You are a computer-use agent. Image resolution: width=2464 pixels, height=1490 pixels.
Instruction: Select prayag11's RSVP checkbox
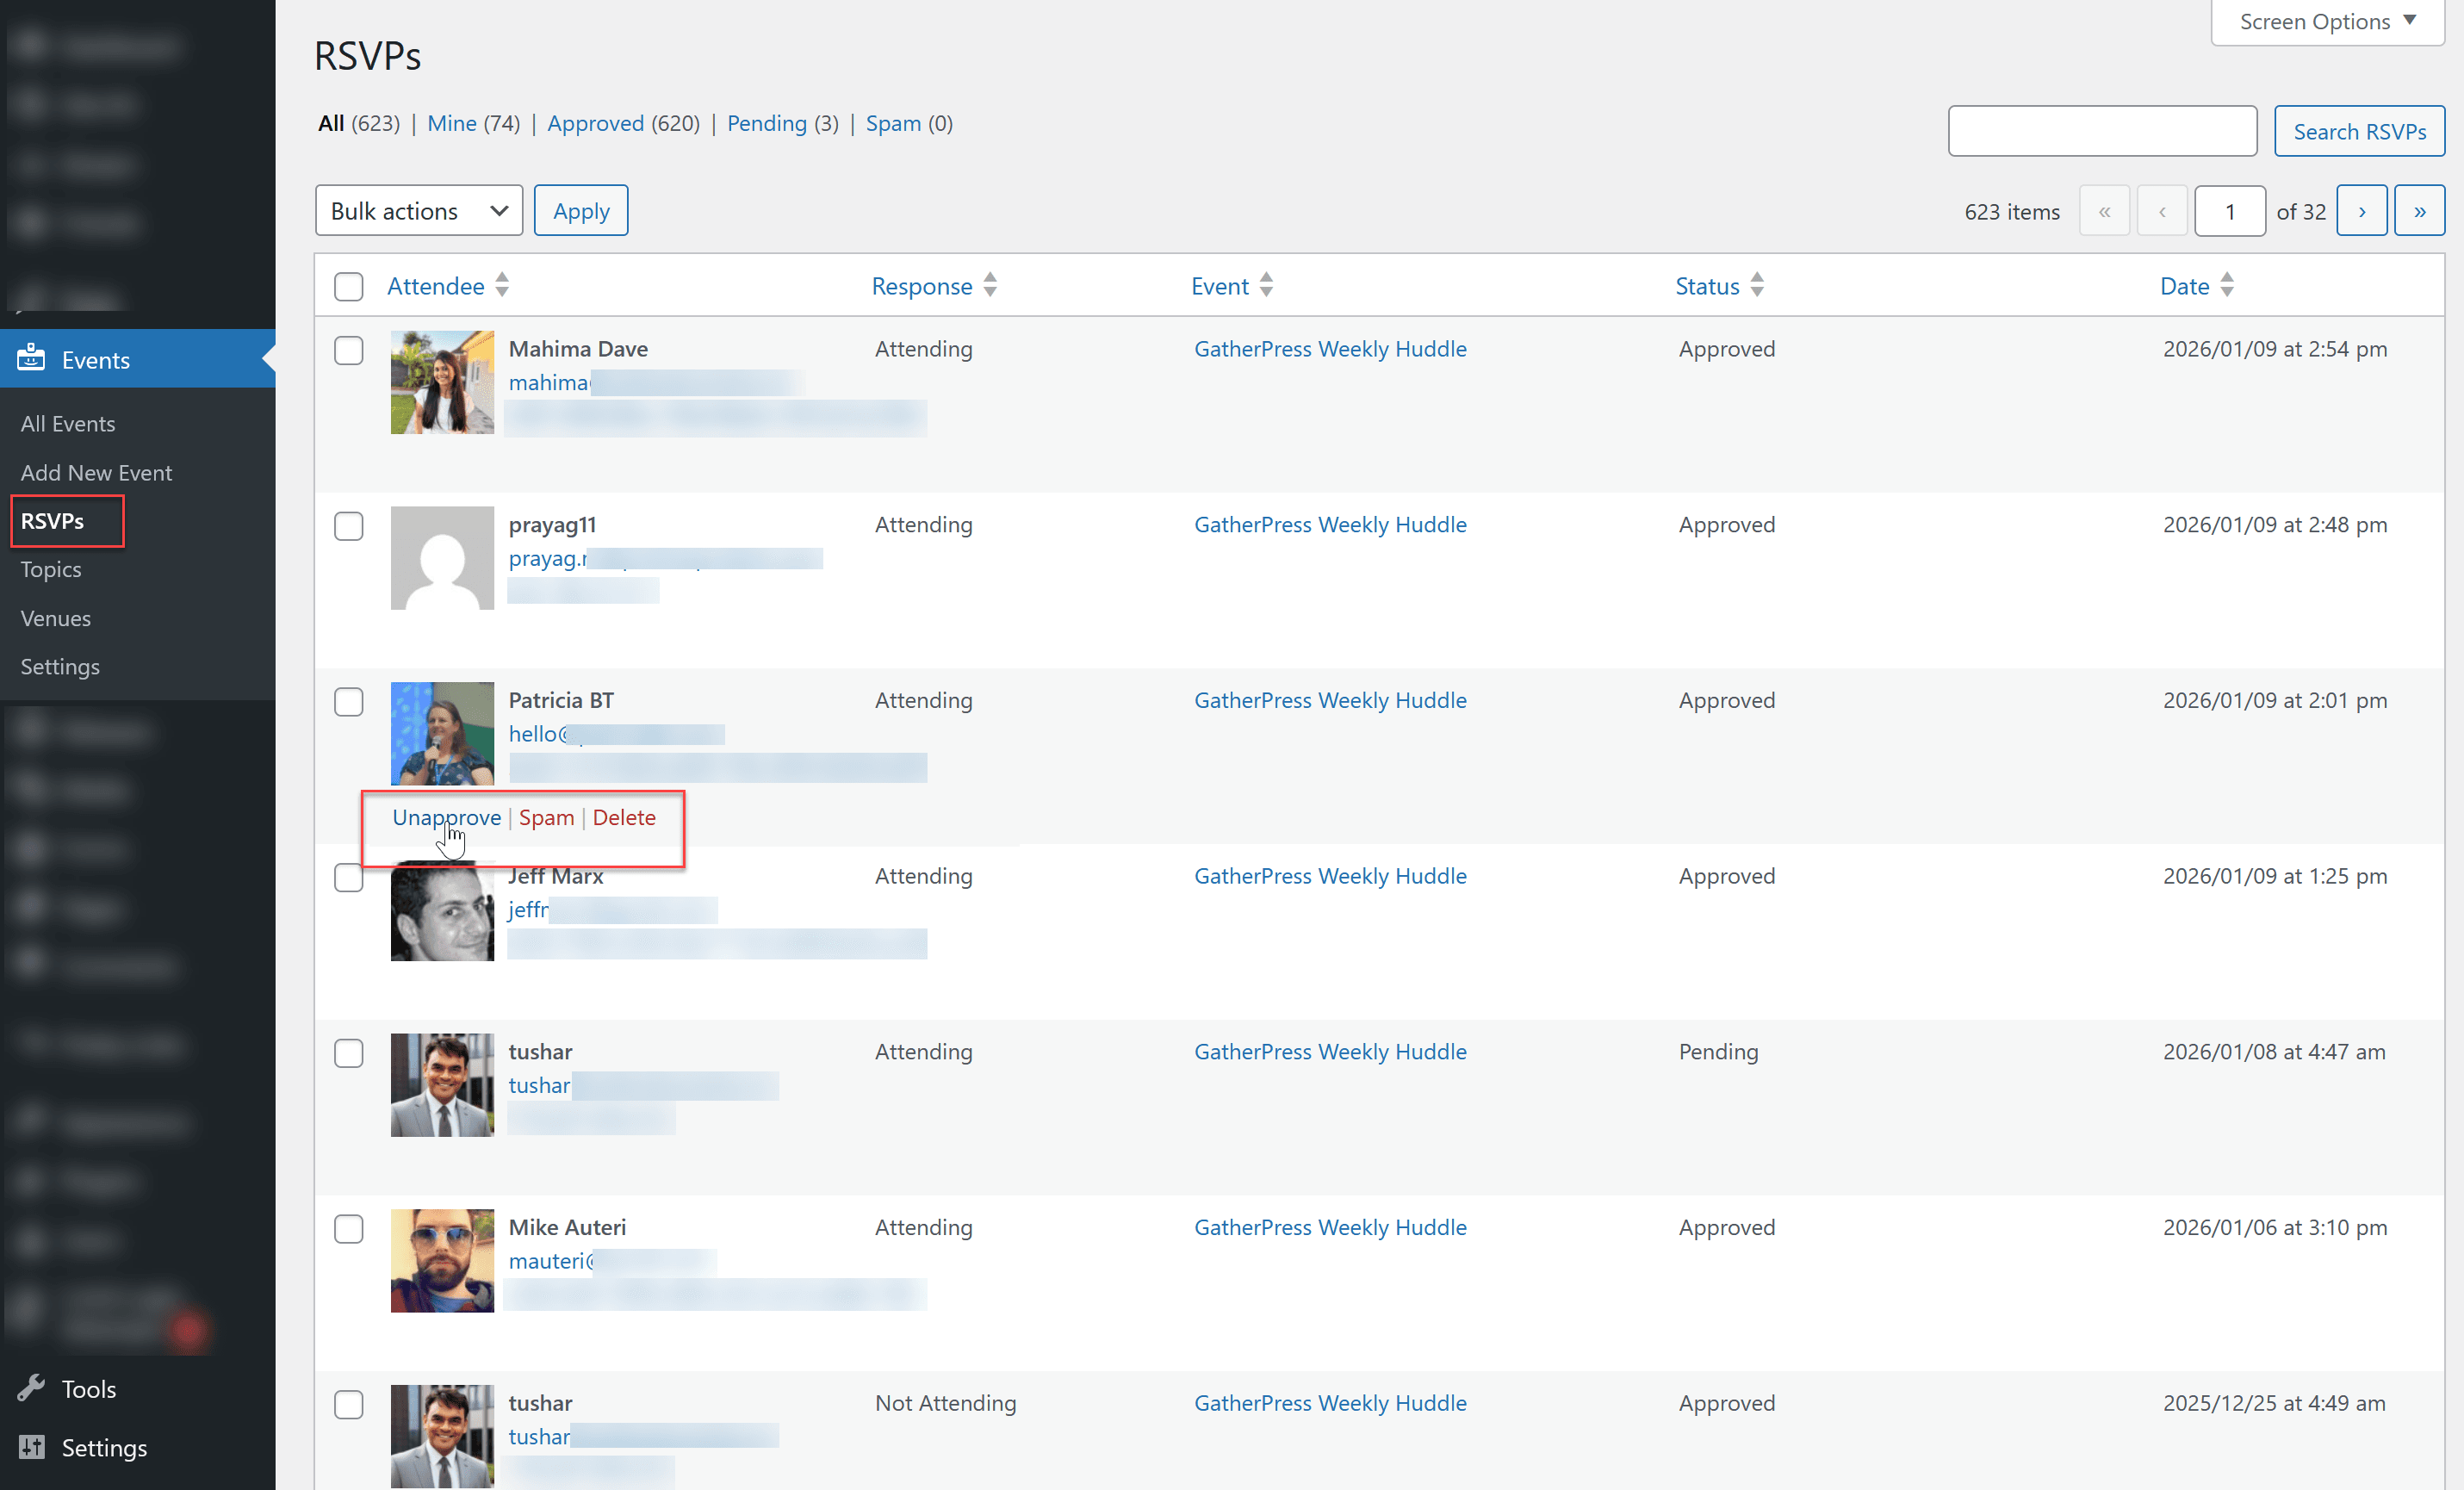point(348,526)
